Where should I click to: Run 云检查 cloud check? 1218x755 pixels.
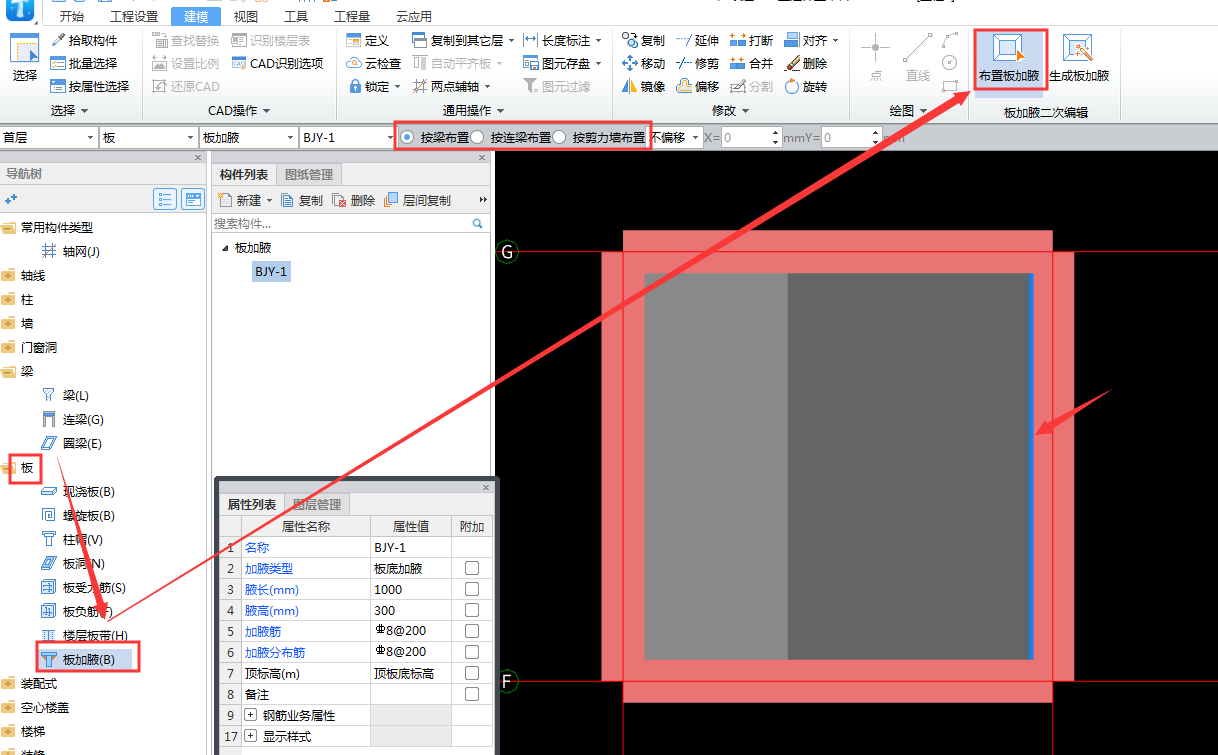pyautogui.click(x=373, y=63)
